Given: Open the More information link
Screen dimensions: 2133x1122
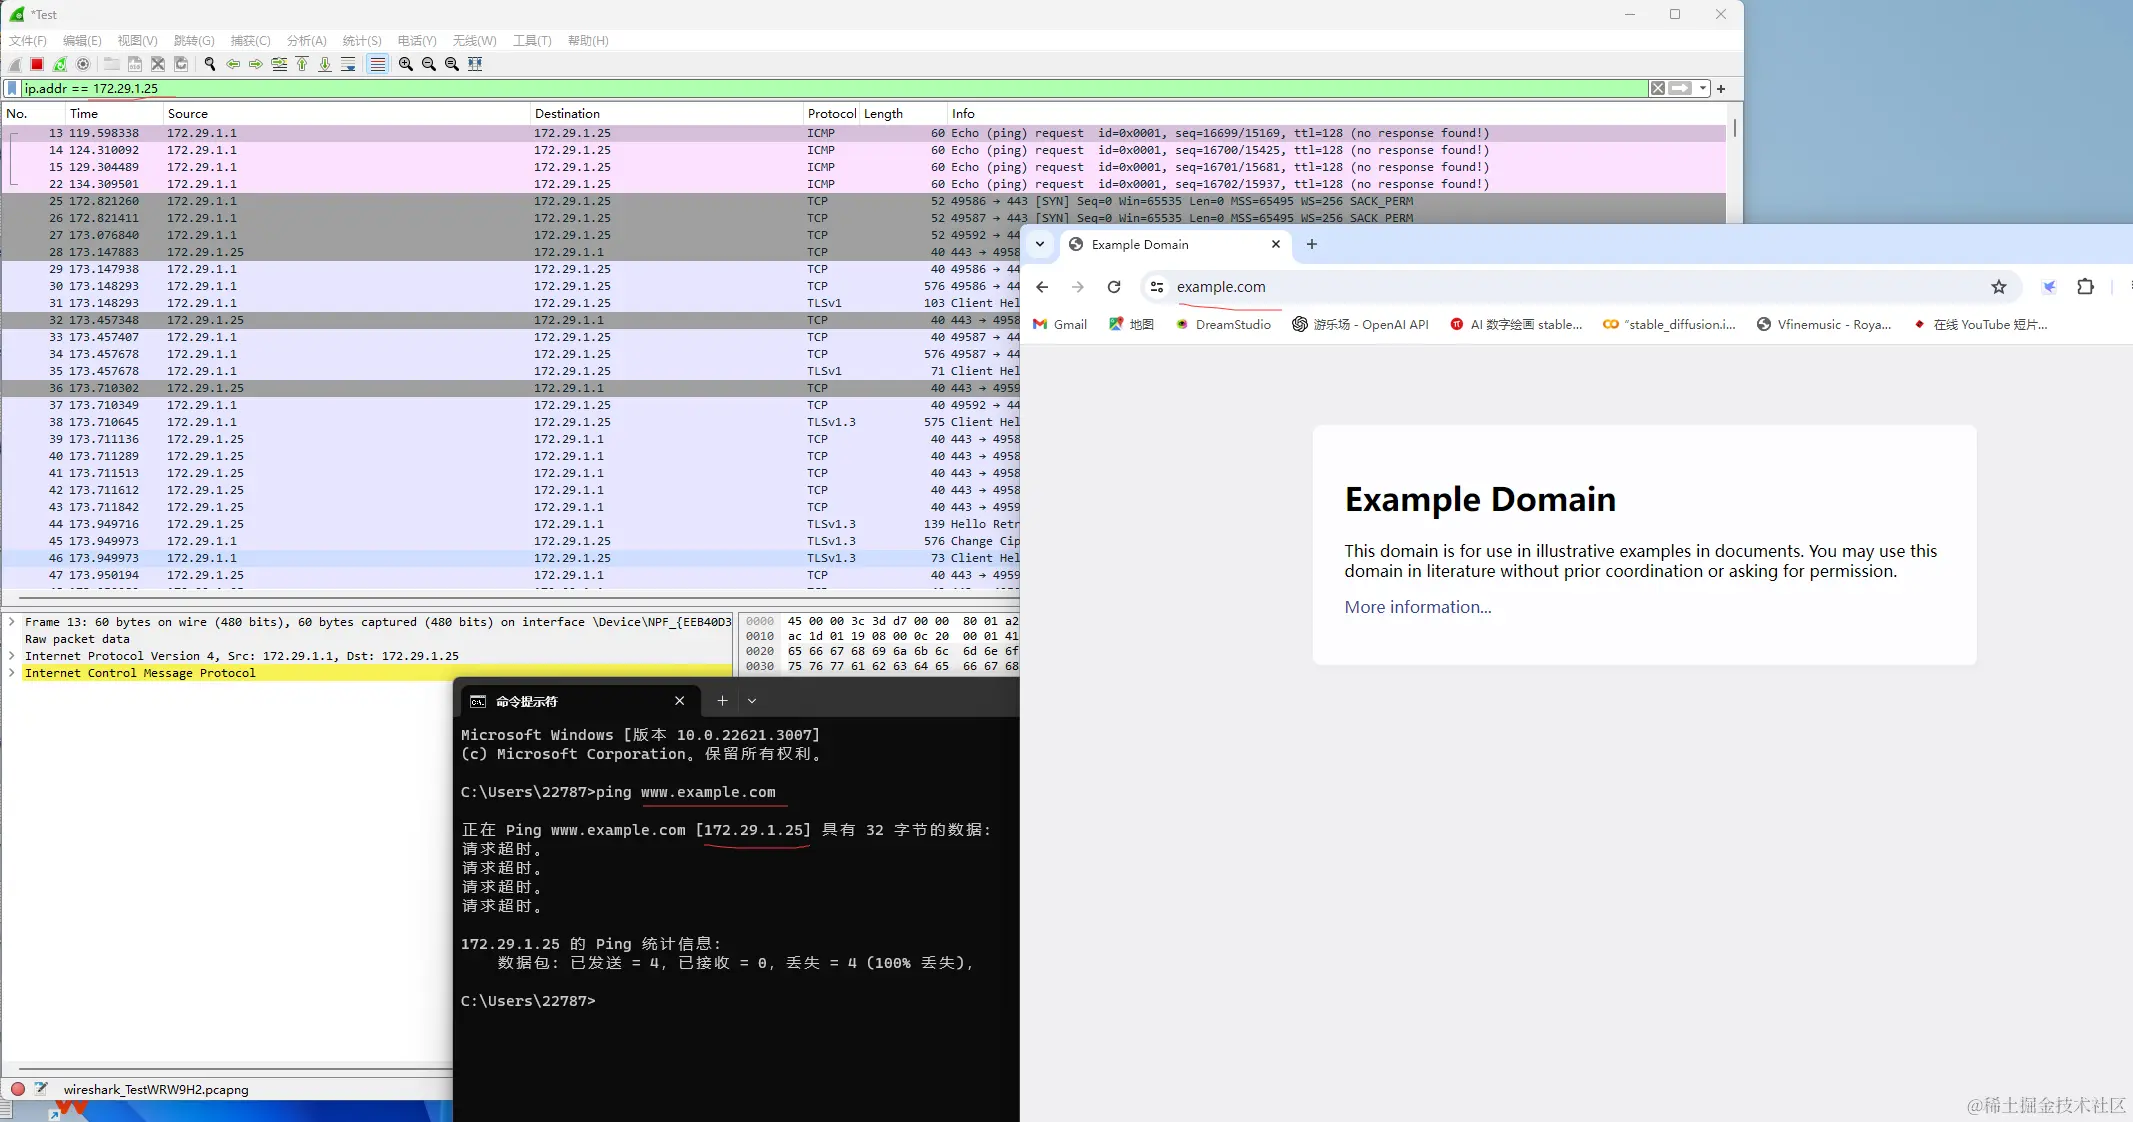Looking at the screenshot, I should click(x=1416, y=607).
